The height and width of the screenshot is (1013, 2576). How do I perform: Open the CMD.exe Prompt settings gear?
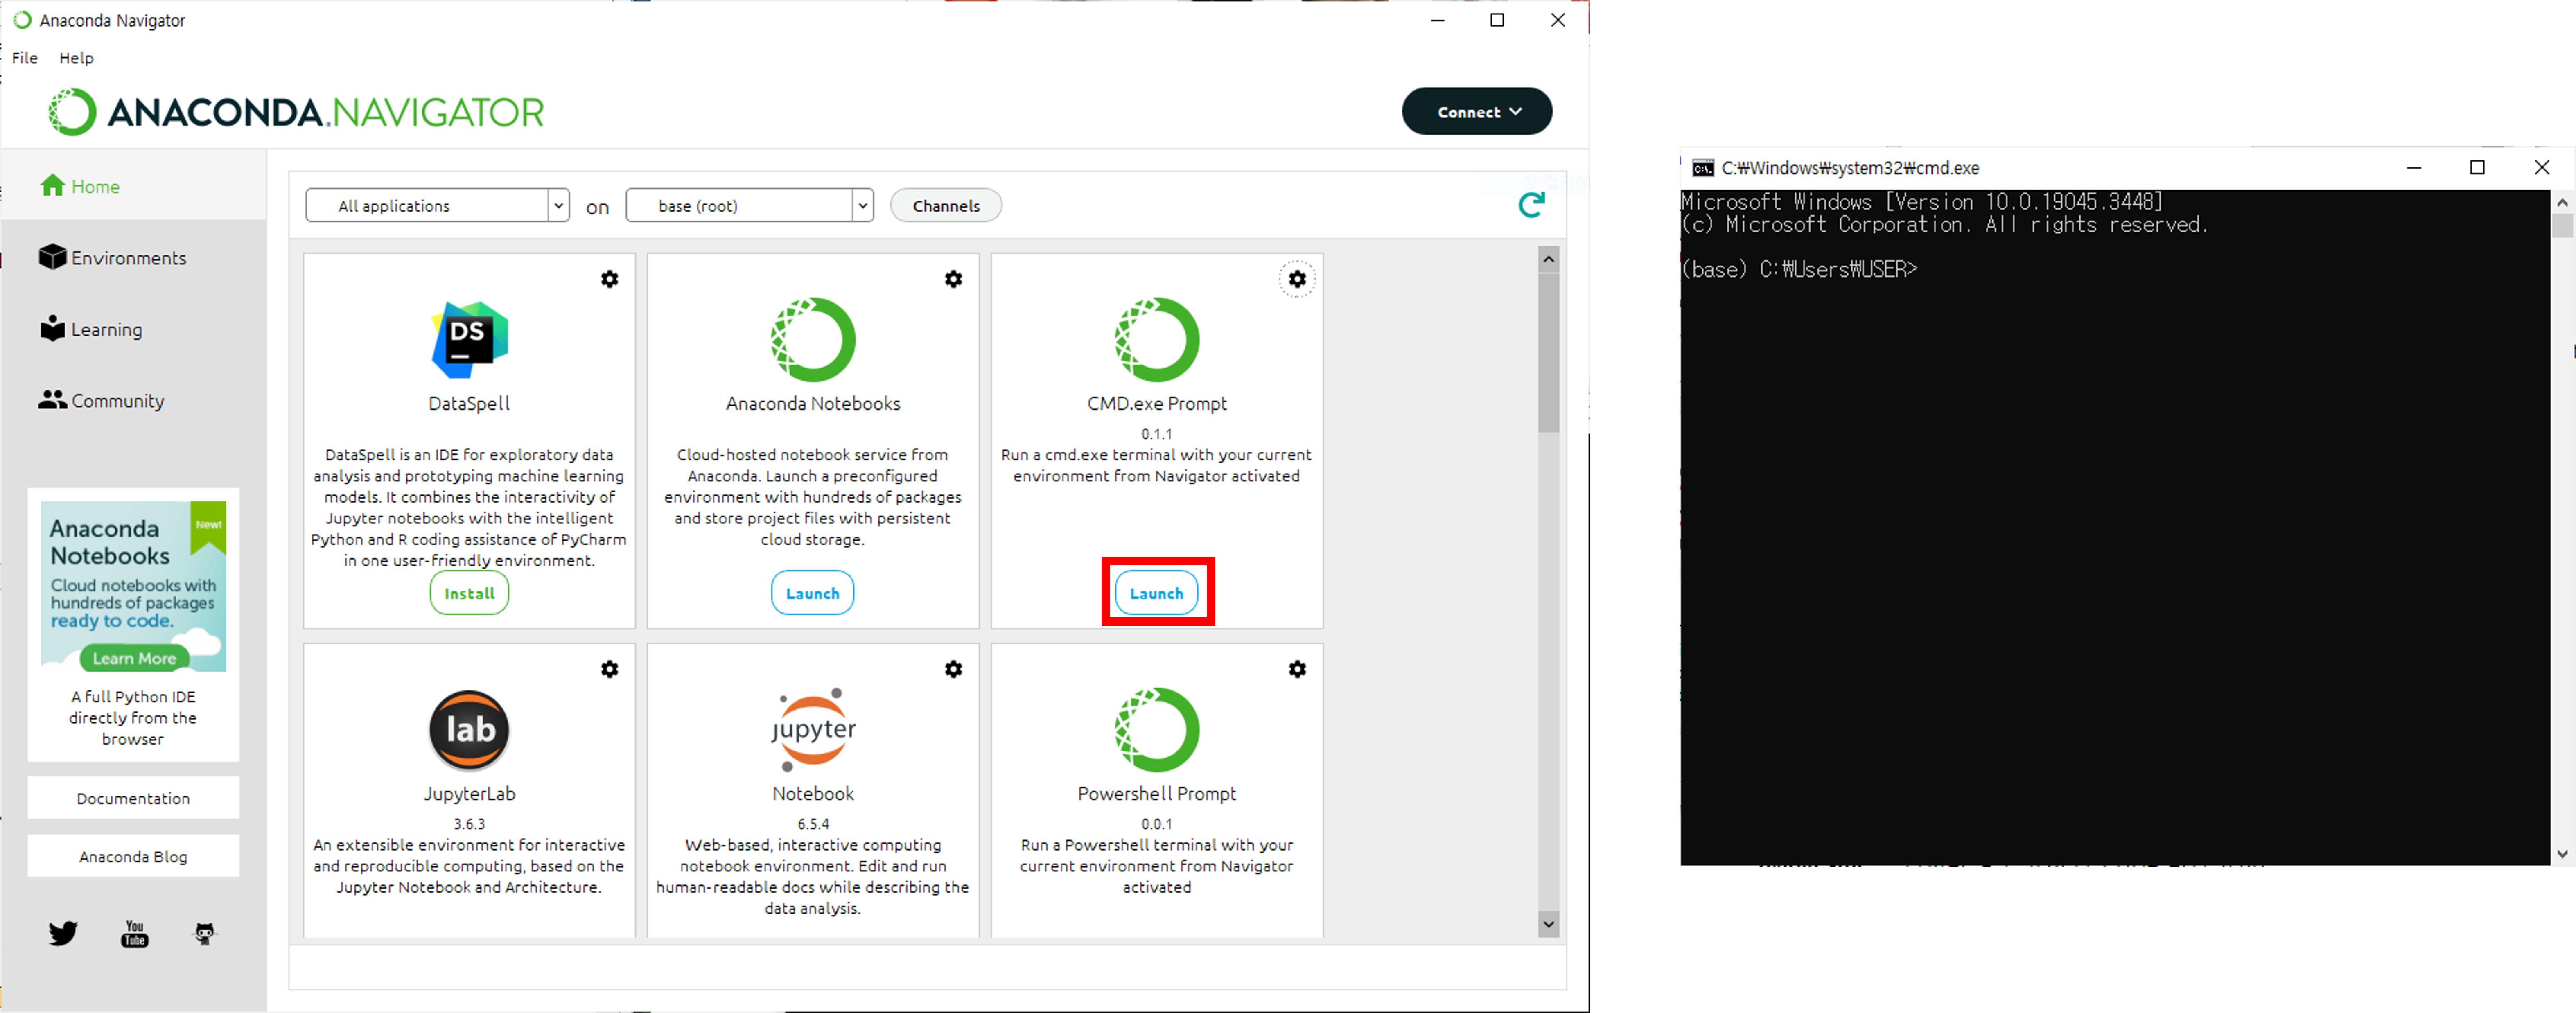coord(1297,279)
